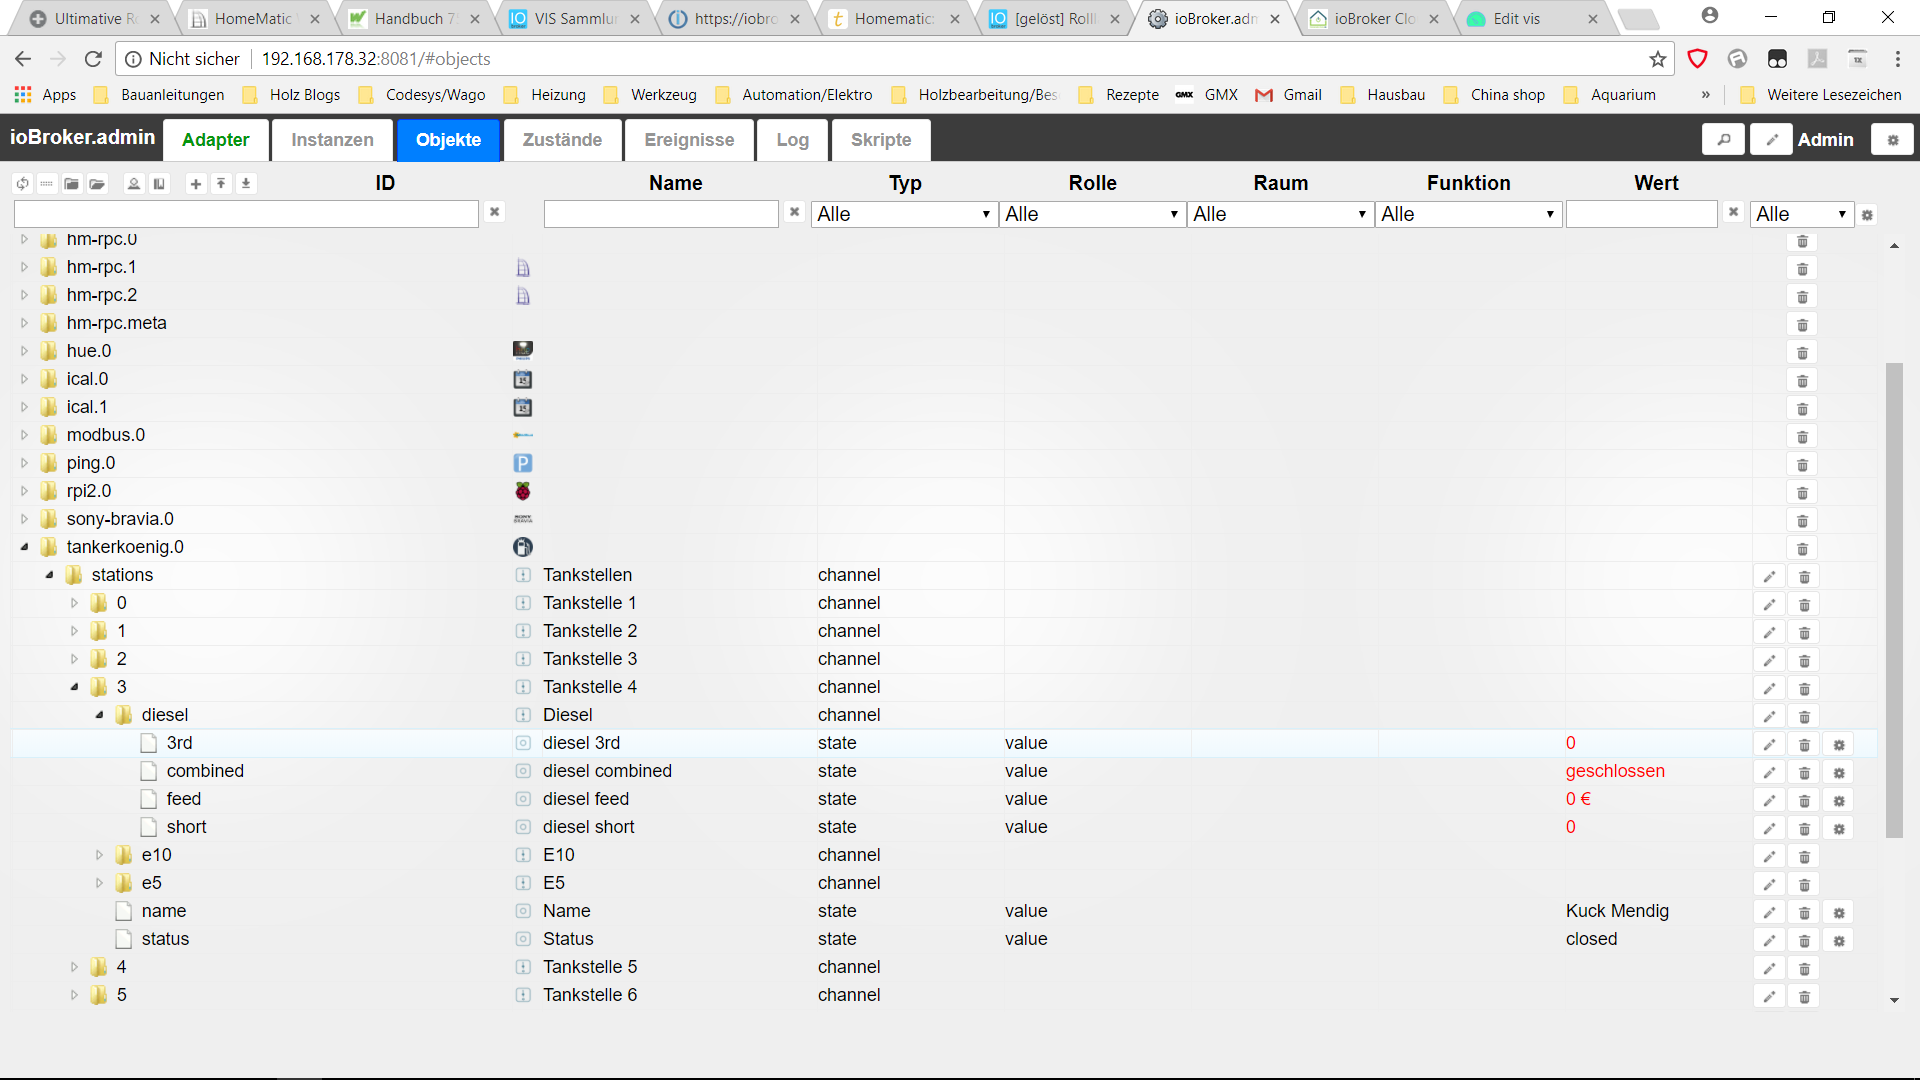Click the Admin edit pencil button

click(x=1771, y=140)
